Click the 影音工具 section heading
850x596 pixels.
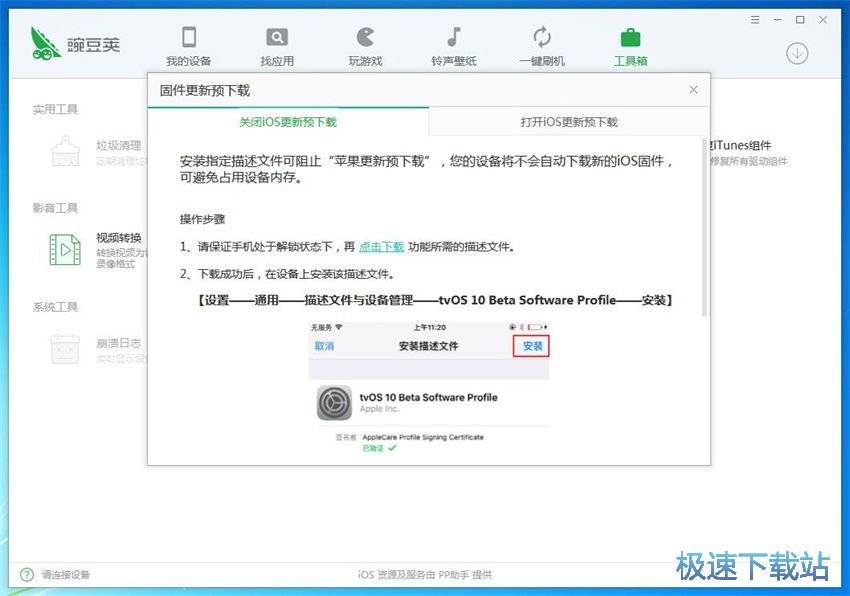pos(55,208)
